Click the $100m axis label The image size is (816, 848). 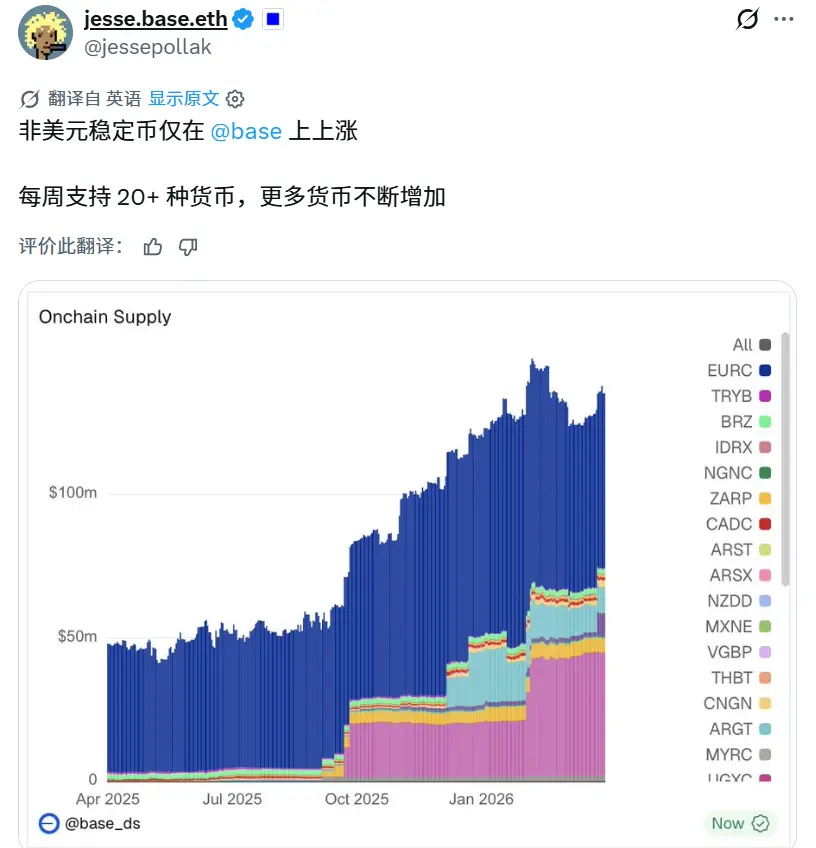(x=73, y=492)
